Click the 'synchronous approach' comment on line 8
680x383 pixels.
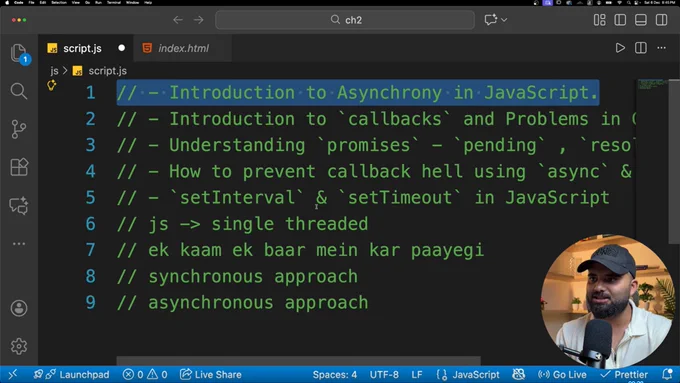click(237, 277)
